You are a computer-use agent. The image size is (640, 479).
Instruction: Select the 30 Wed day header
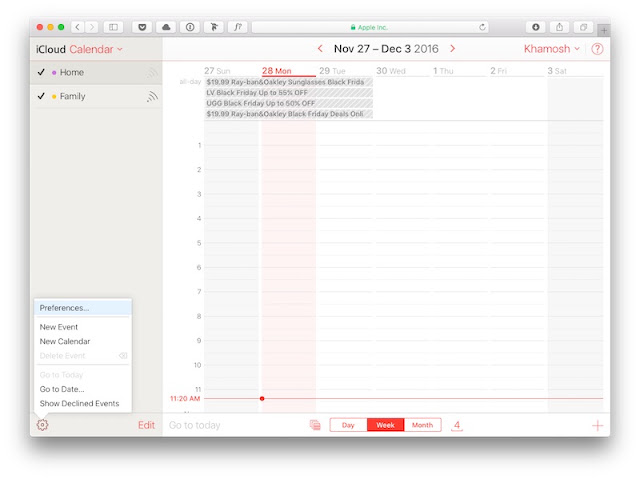pyautogui.click(x=402, y=71)
